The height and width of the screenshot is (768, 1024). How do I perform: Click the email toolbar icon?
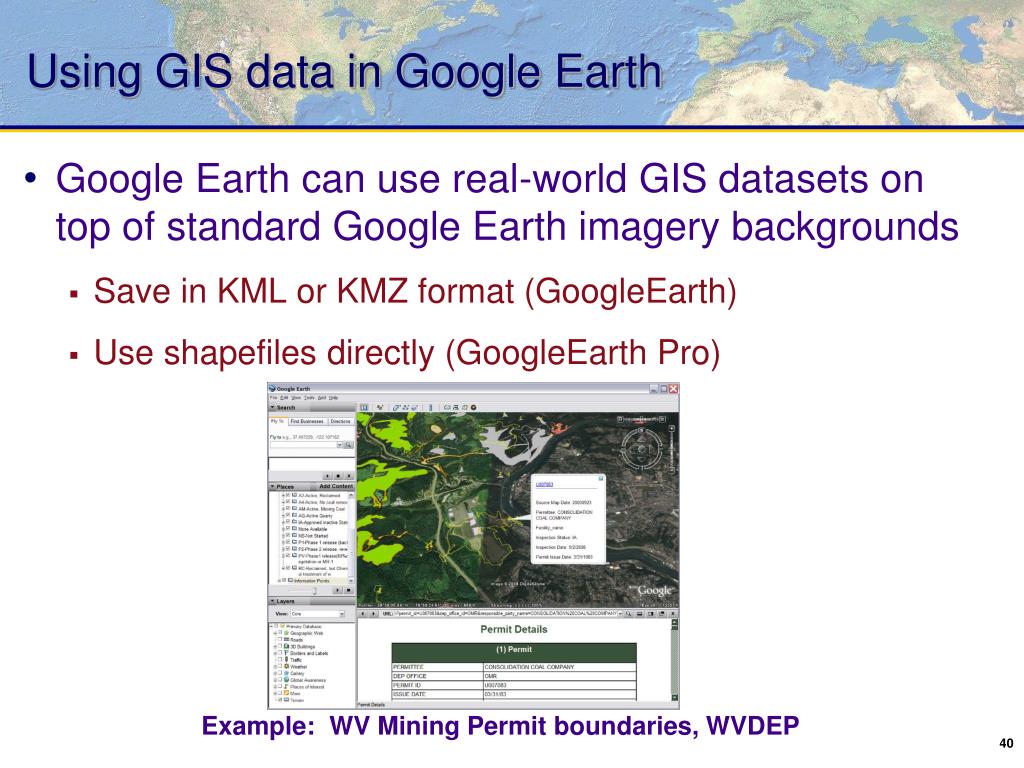pos(447,408)
